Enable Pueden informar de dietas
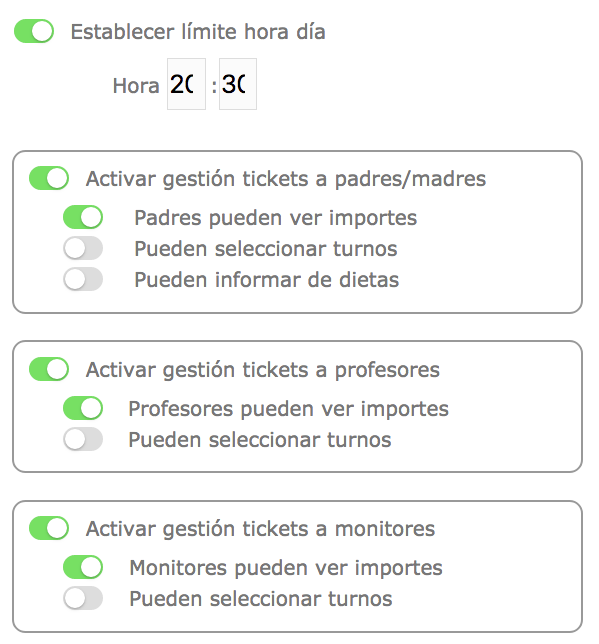Image resolution: width=599 pixels, height=644 pixels. click(83, 279)
